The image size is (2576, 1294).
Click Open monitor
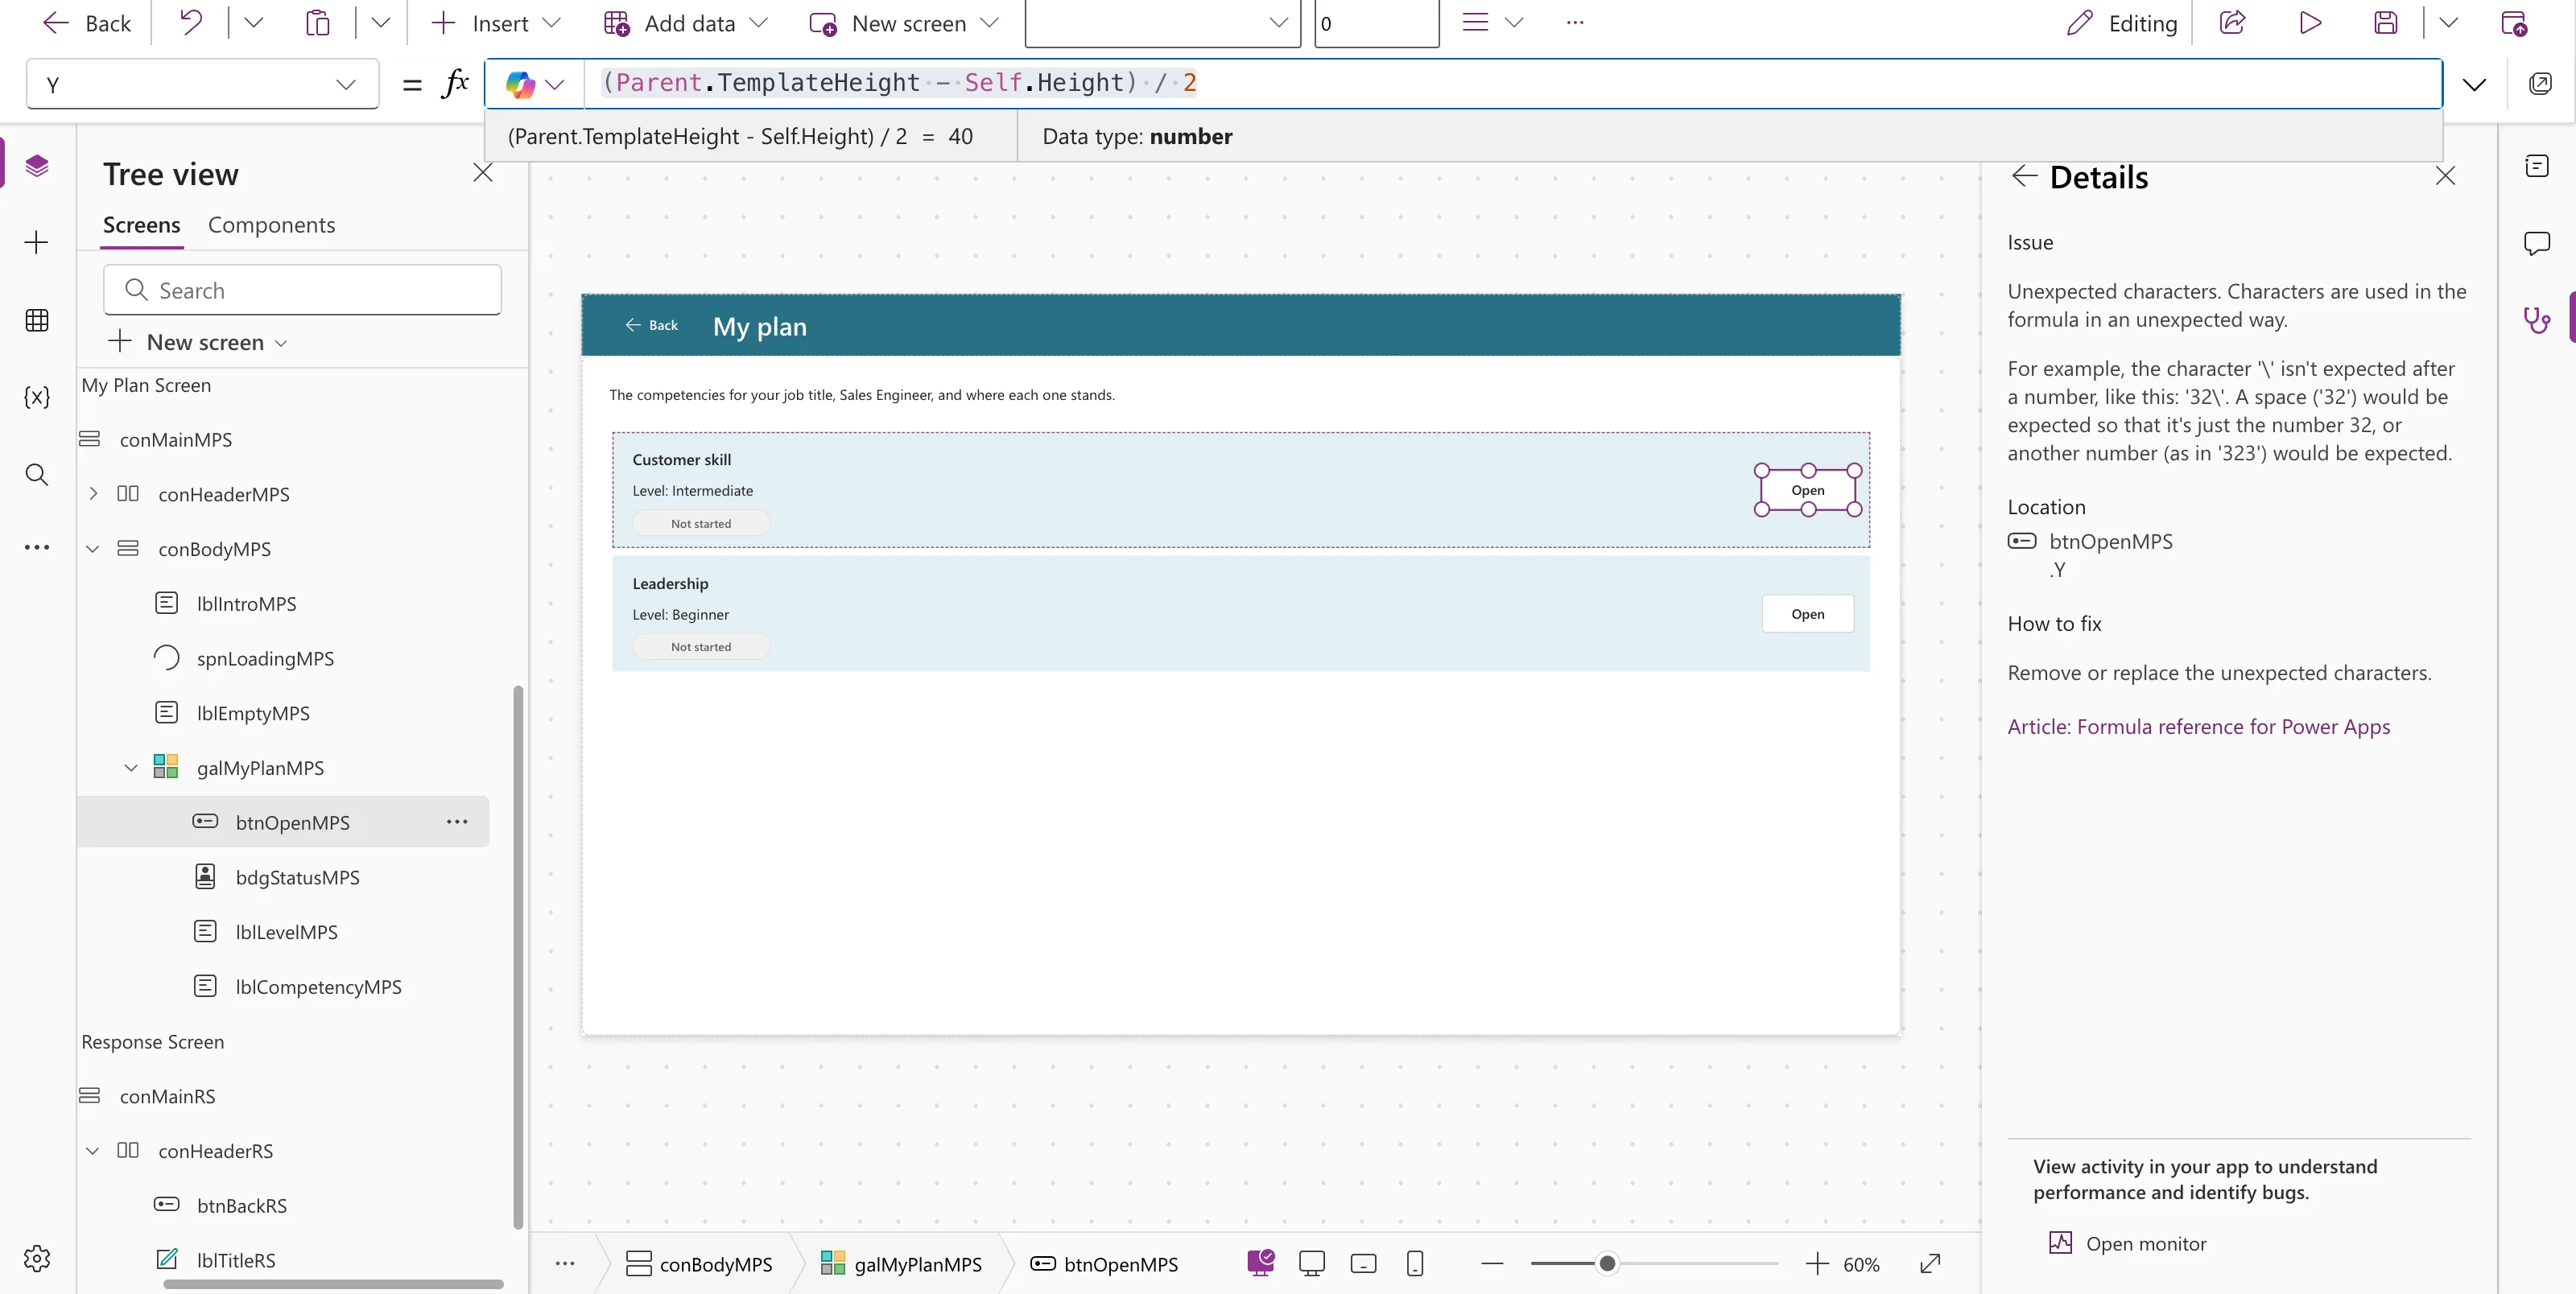2127,1244
